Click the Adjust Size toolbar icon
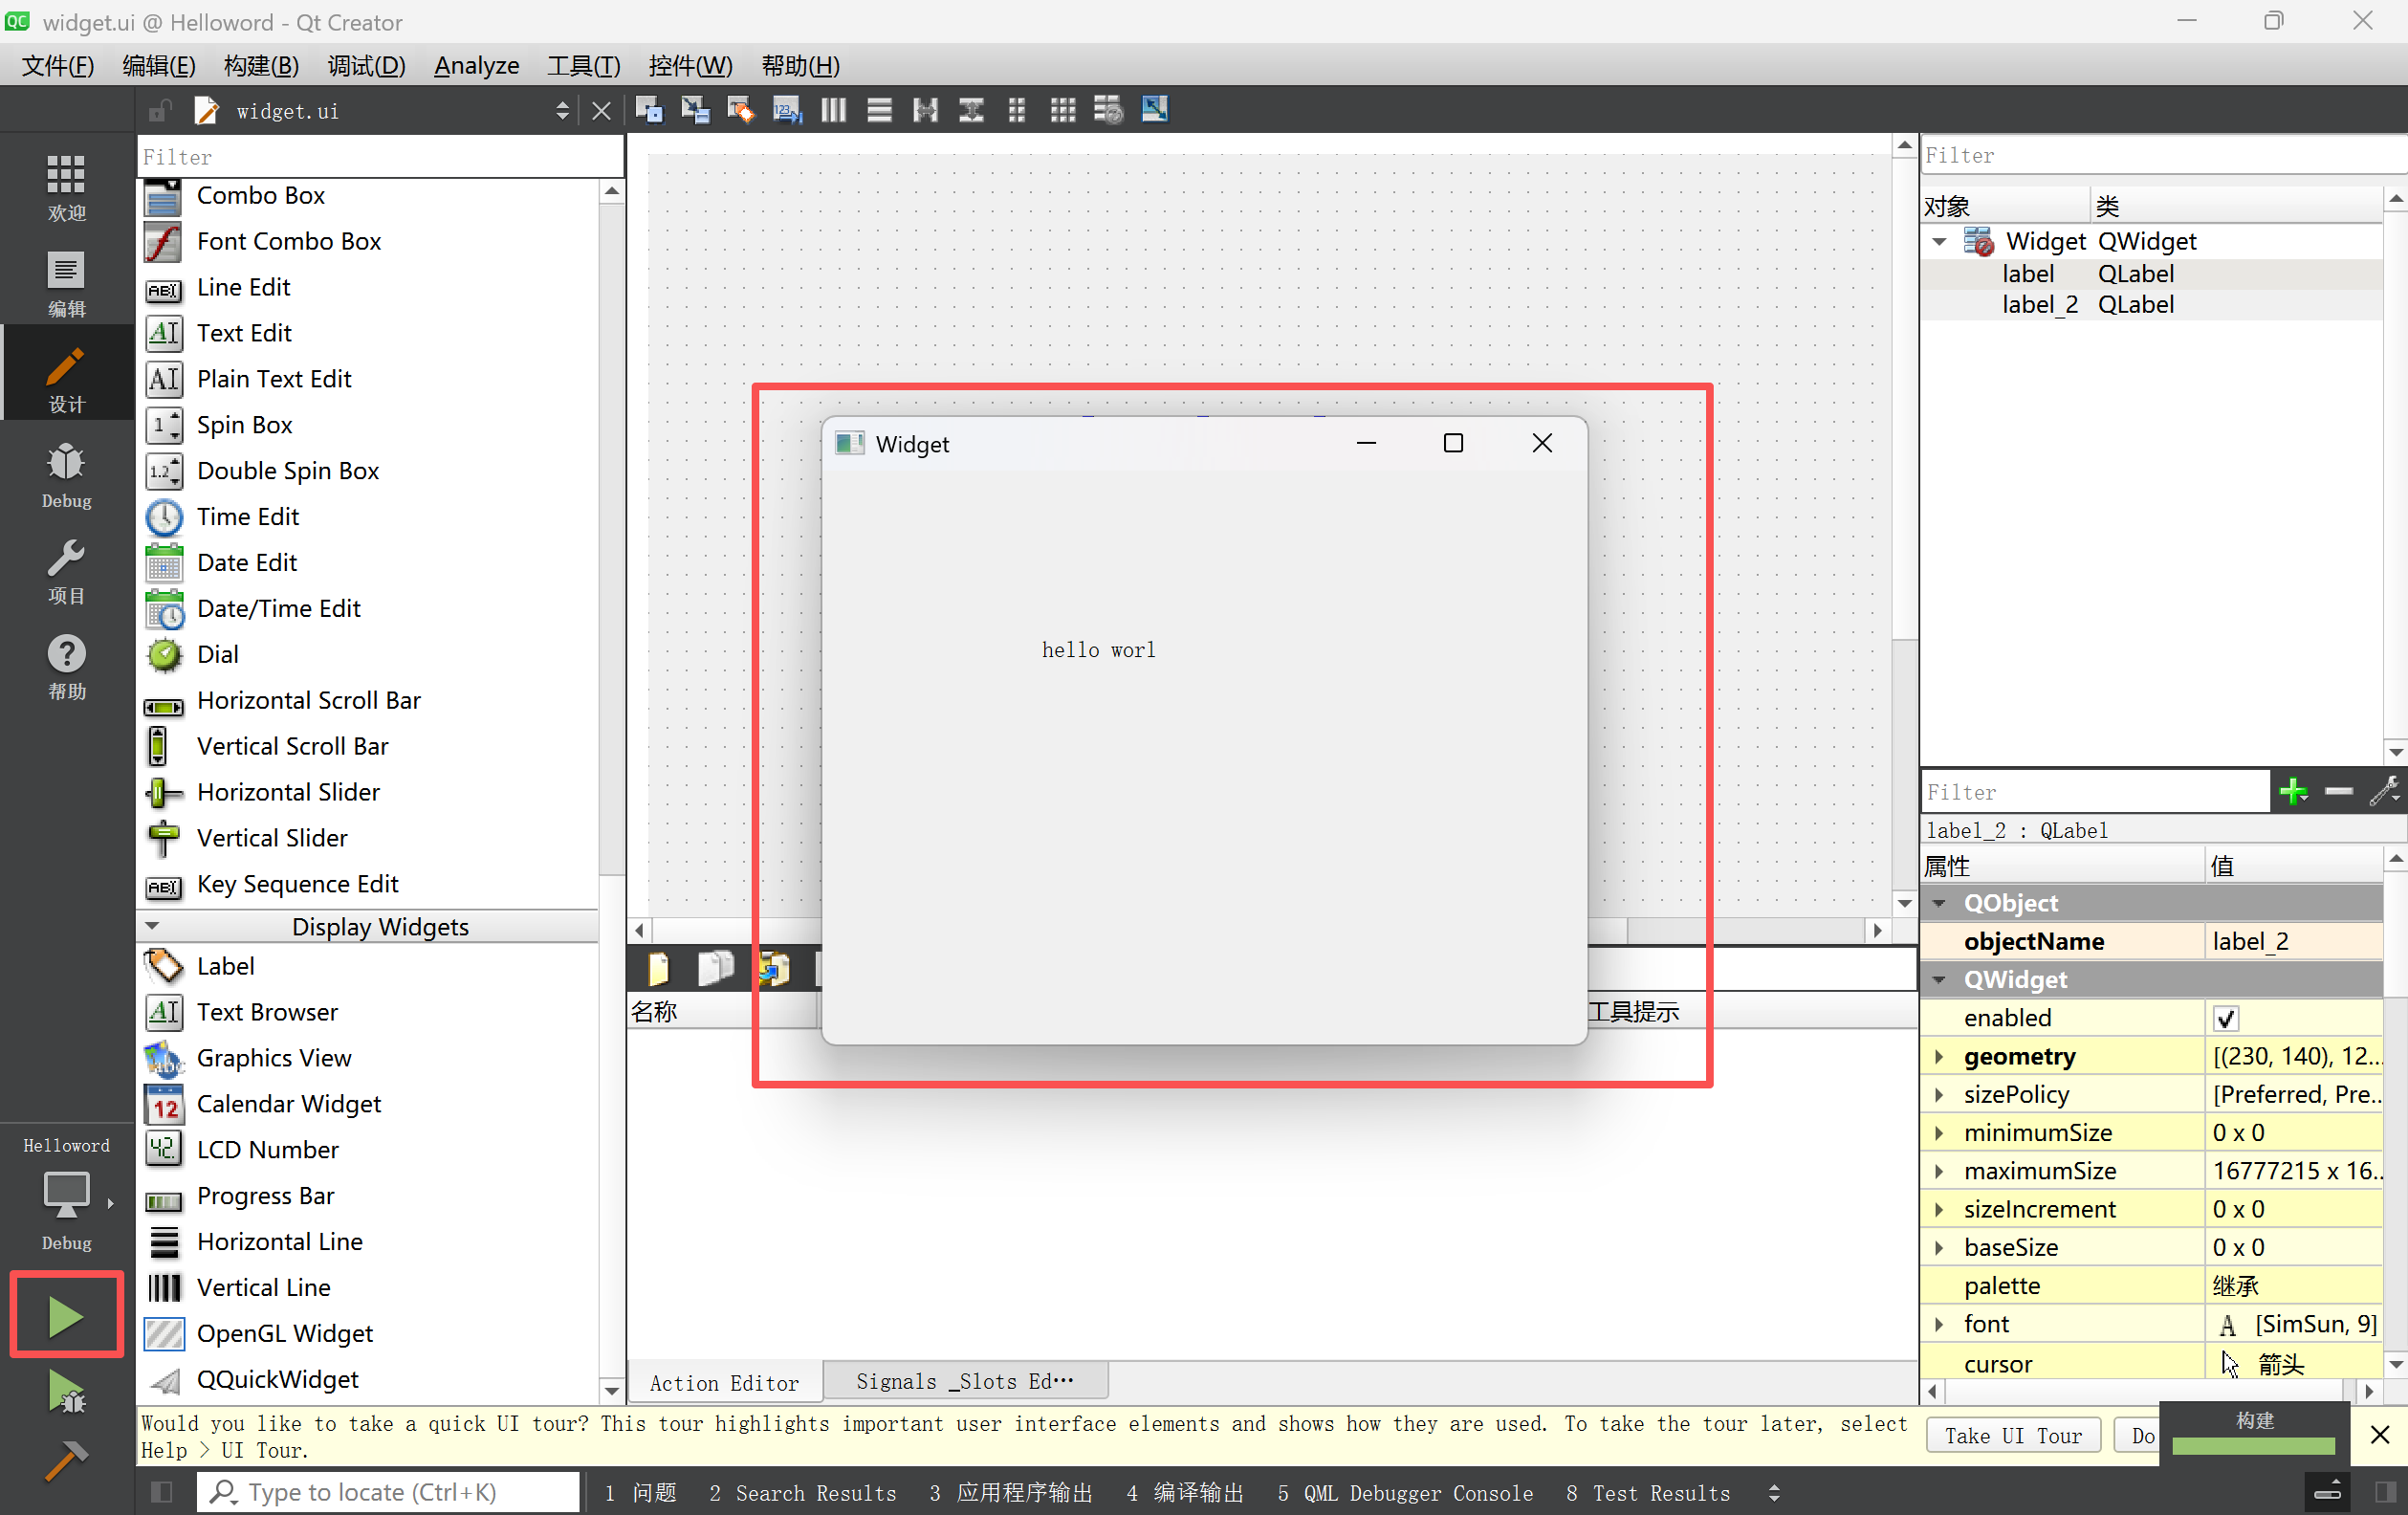Viewport: 2408px width, 1515px height. 1154,110
